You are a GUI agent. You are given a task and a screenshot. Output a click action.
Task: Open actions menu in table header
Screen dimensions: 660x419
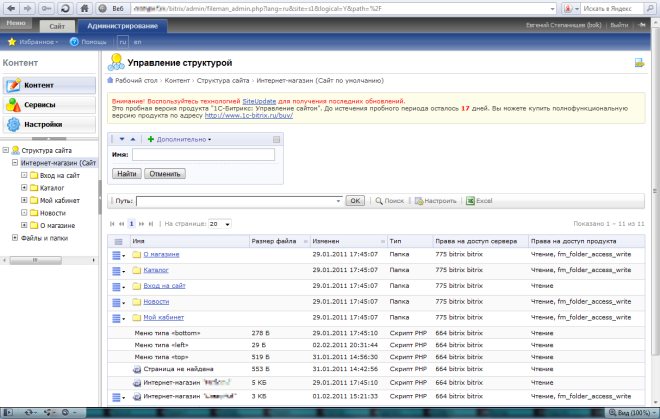(118, 241)
